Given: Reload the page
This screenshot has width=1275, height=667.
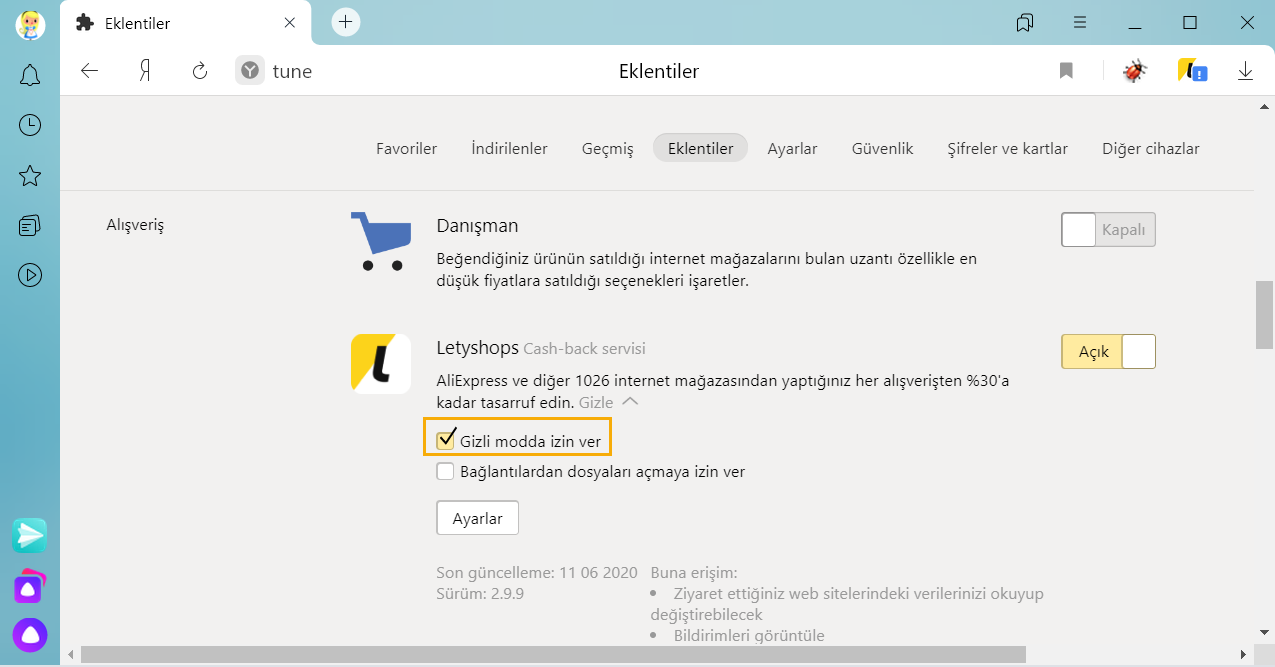Looking at the screenshot, I should click(x=200, y=71).
